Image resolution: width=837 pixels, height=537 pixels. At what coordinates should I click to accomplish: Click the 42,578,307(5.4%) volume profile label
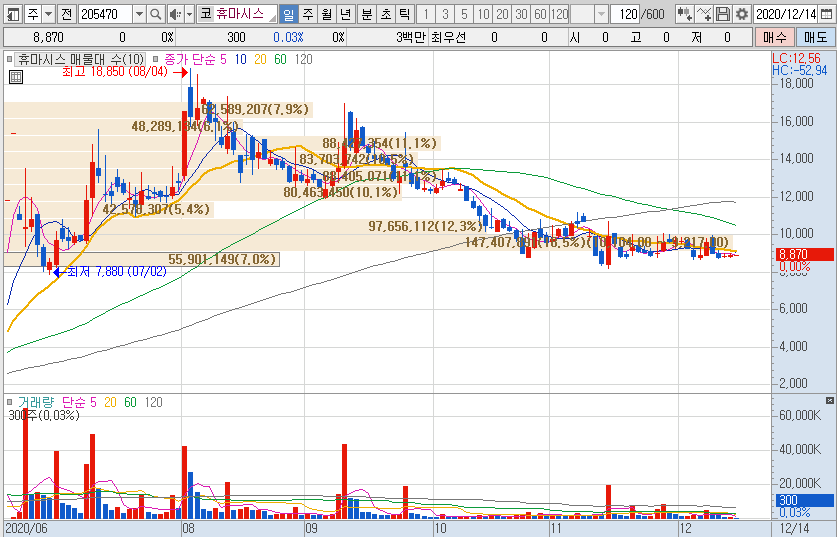pos(156,209)
